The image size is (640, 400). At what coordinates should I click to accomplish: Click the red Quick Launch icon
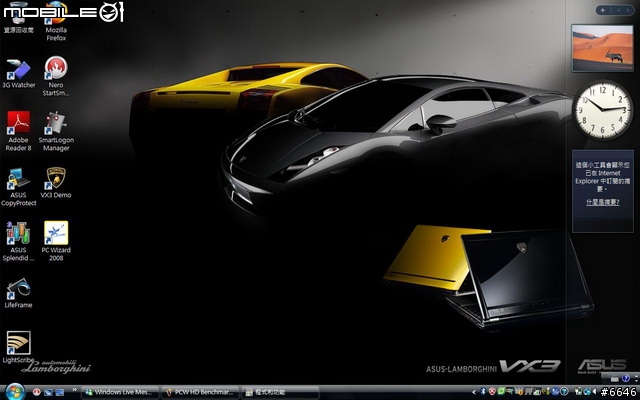37,392
